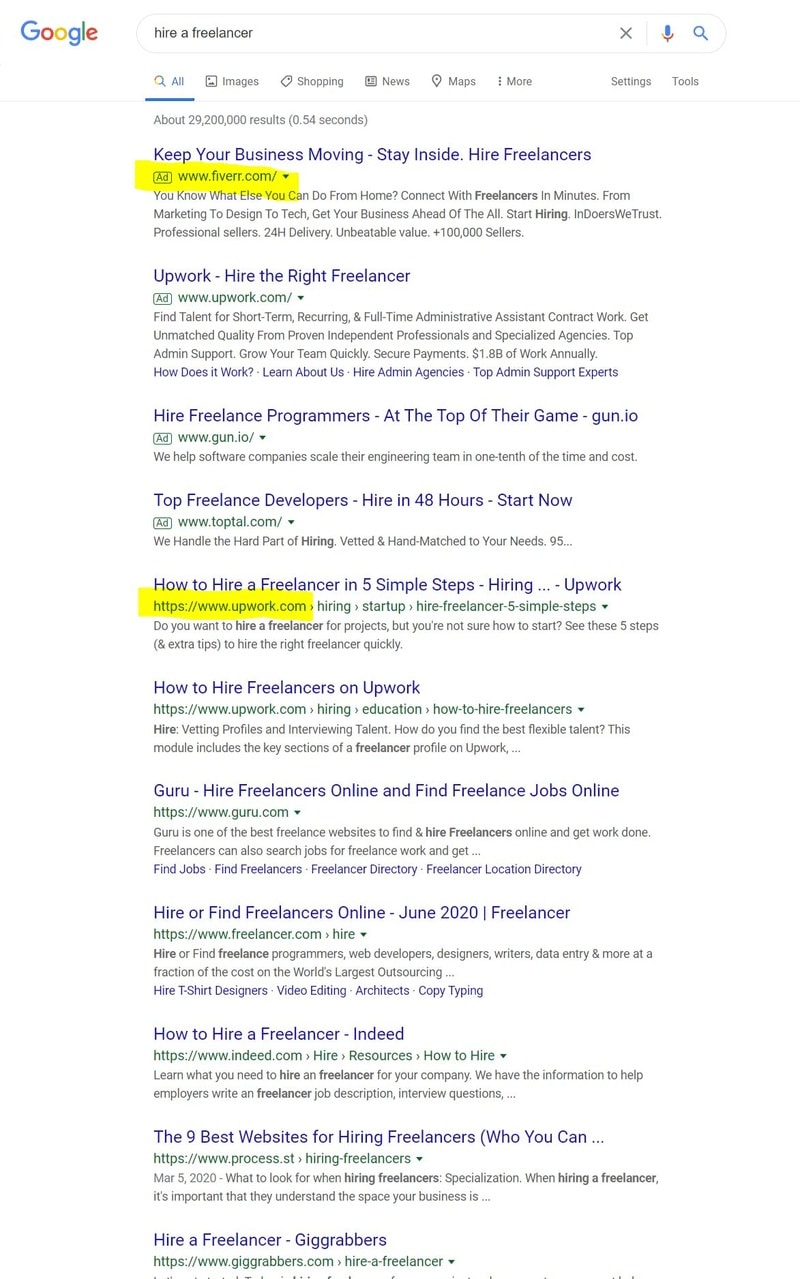Expand dropdown next to Indeed 'How to Hire' URL
The image size is (800, 1279).
point(504,1056)
